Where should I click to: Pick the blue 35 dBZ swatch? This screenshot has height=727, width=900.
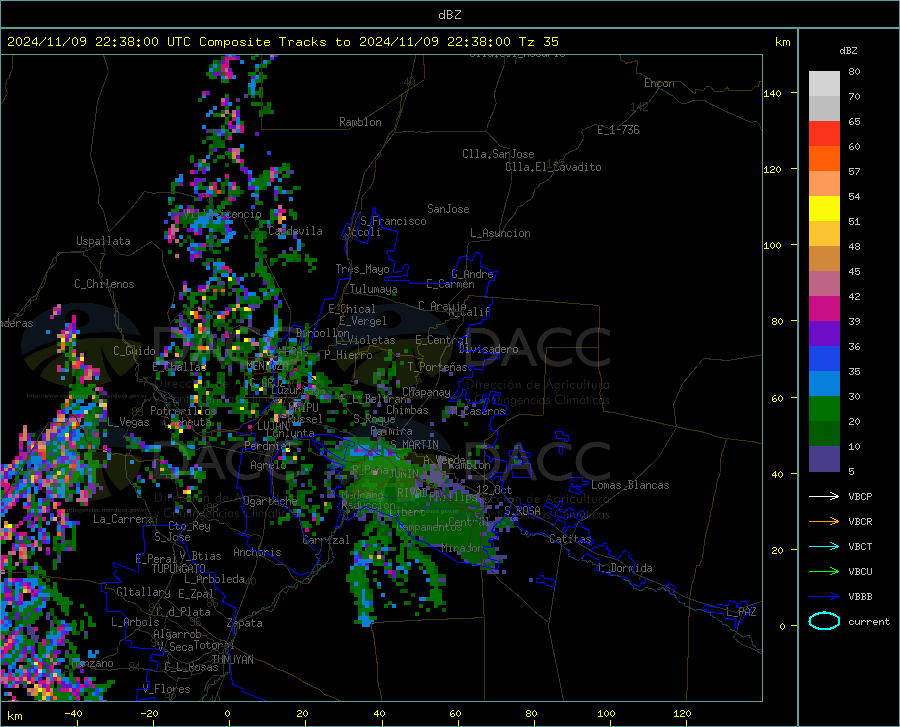coord(824,359)
